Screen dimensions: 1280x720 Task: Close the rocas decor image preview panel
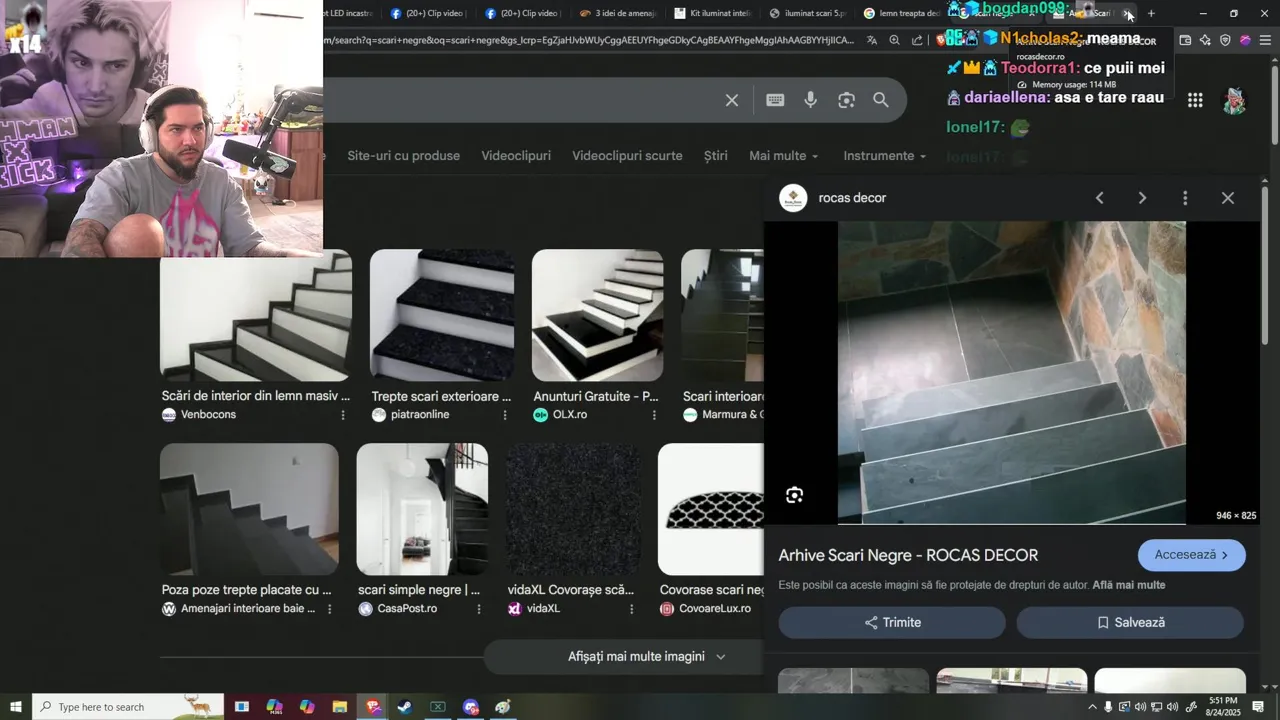tap(1228, 198)
